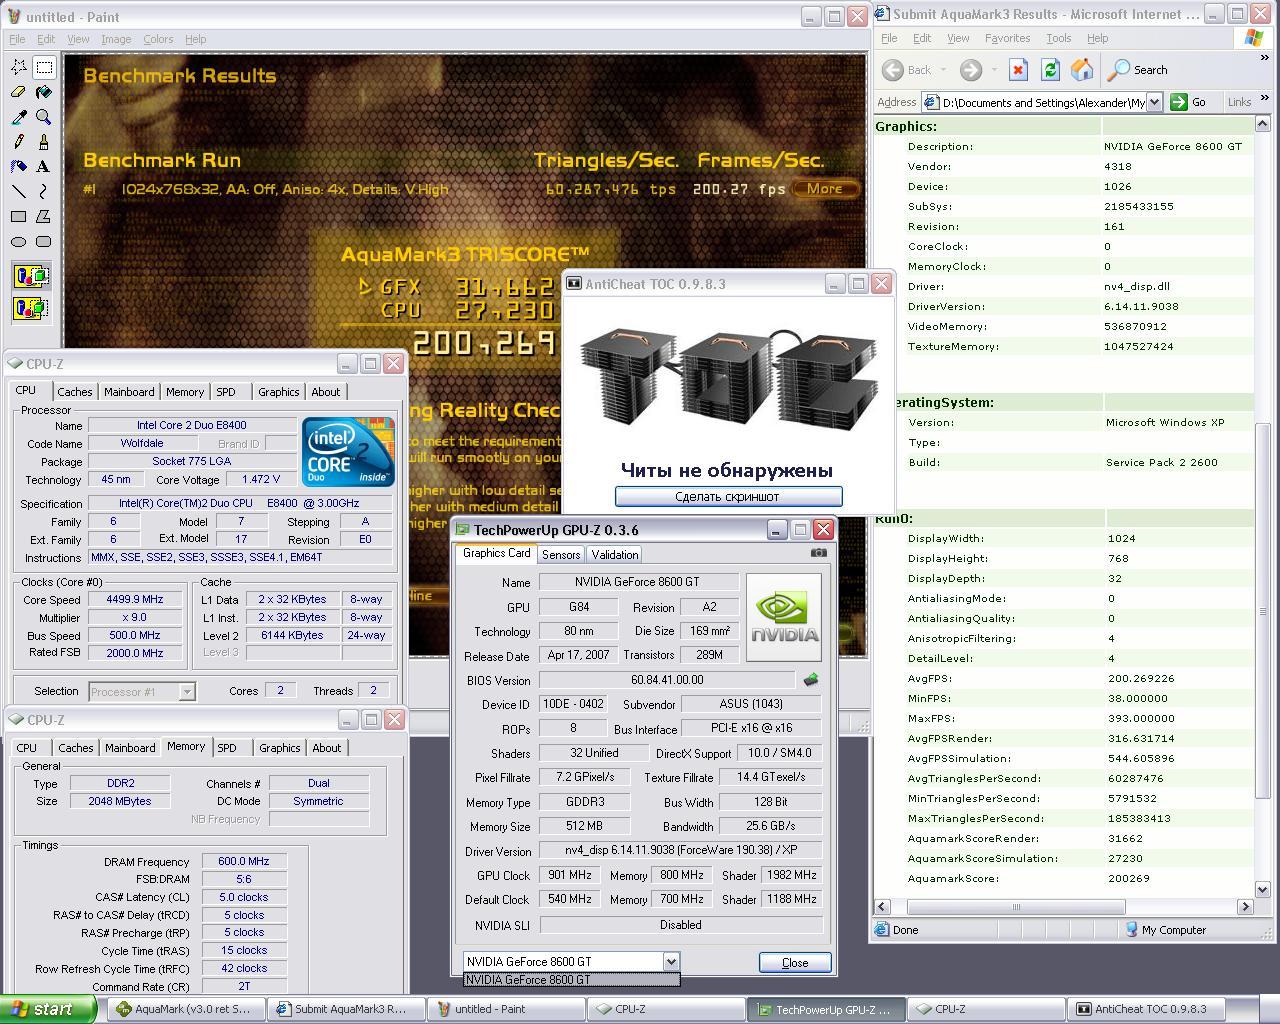This screenshot has height=1024, width=1280.
Task: Open Graphics tab in lower CPU-Z window
Action: (x=279, y=748)
